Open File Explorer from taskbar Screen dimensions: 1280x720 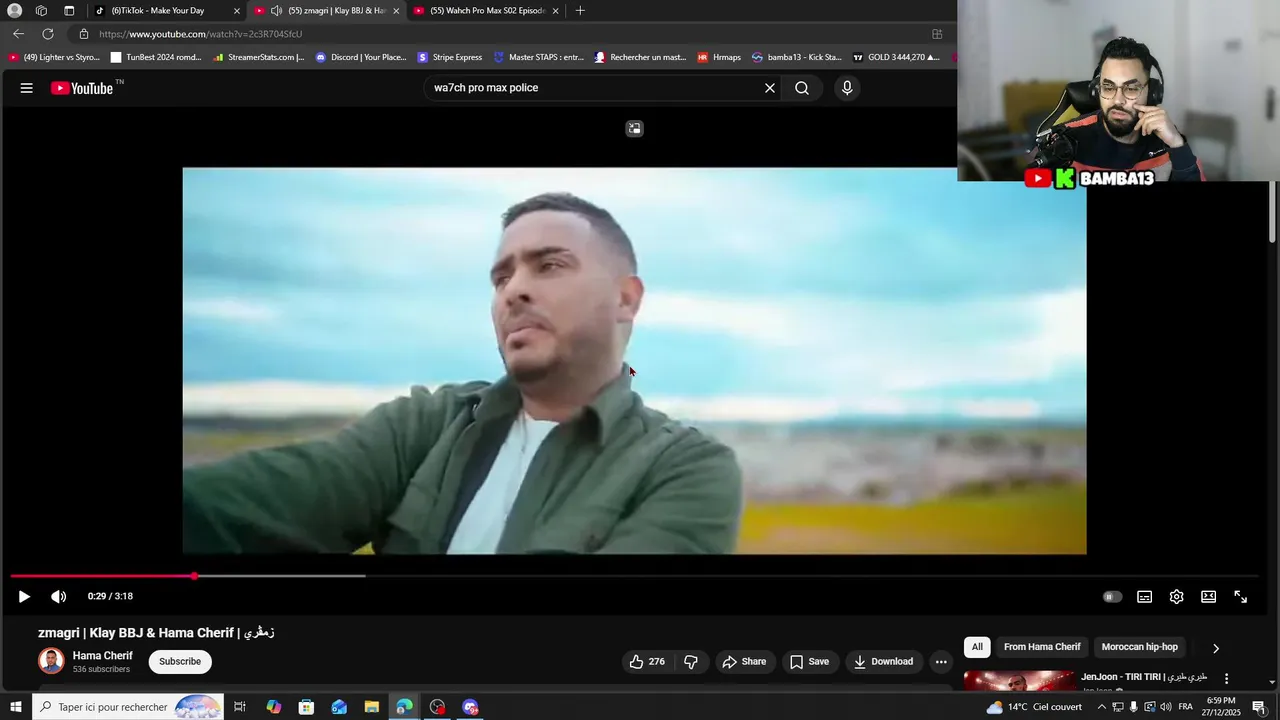coord(371,707)
